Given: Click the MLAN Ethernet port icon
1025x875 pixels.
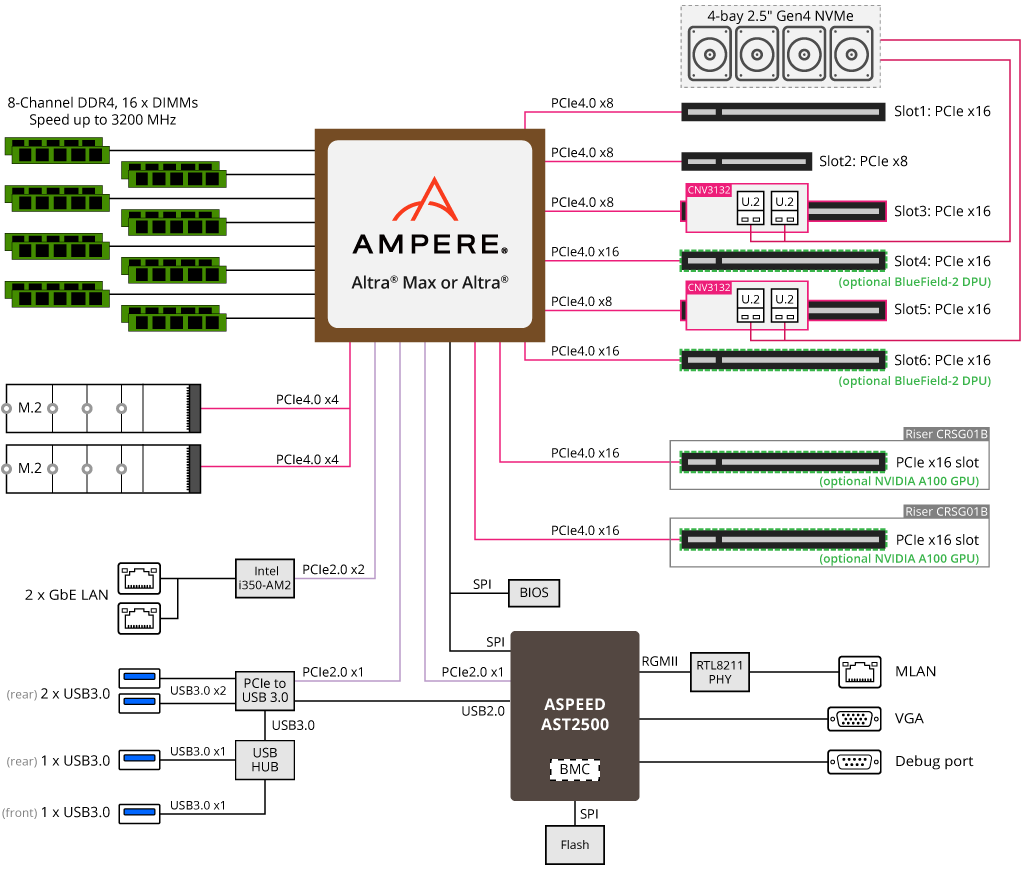Looking at the screenshot, I should point(859,671).
